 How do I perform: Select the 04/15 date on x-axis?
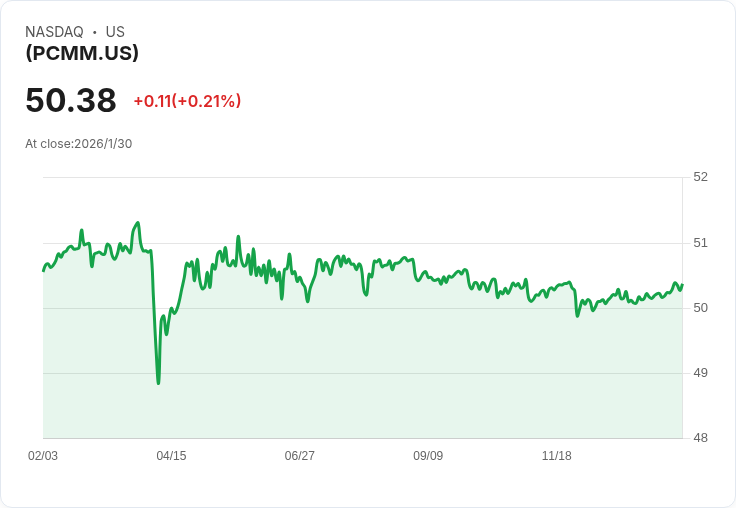tap(171, 455)
